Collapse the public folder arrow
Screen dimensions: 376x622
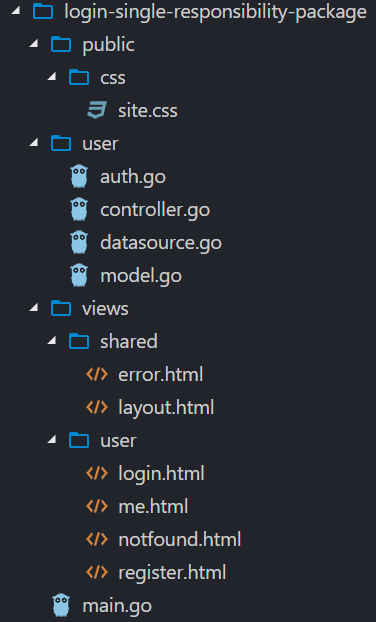point(34,44)
